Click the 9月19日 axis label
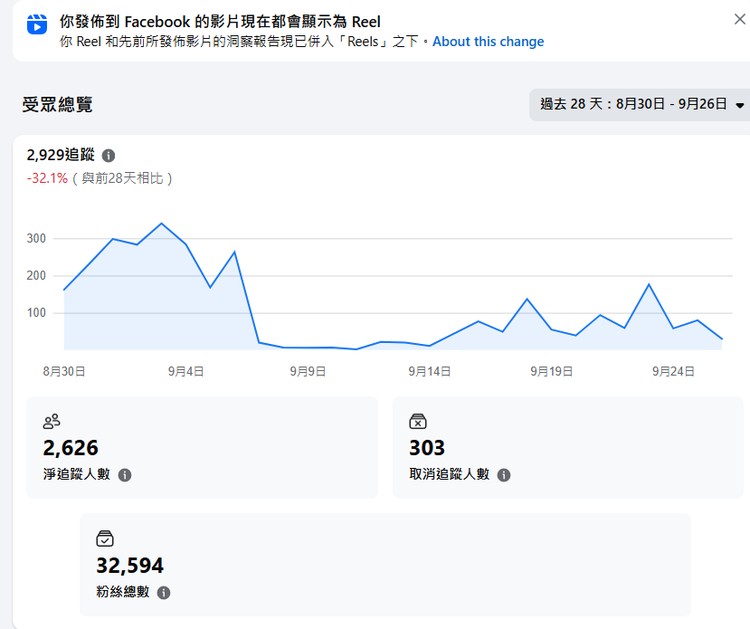The height and width of the screenshot is (629, 750). pos(551,371)
